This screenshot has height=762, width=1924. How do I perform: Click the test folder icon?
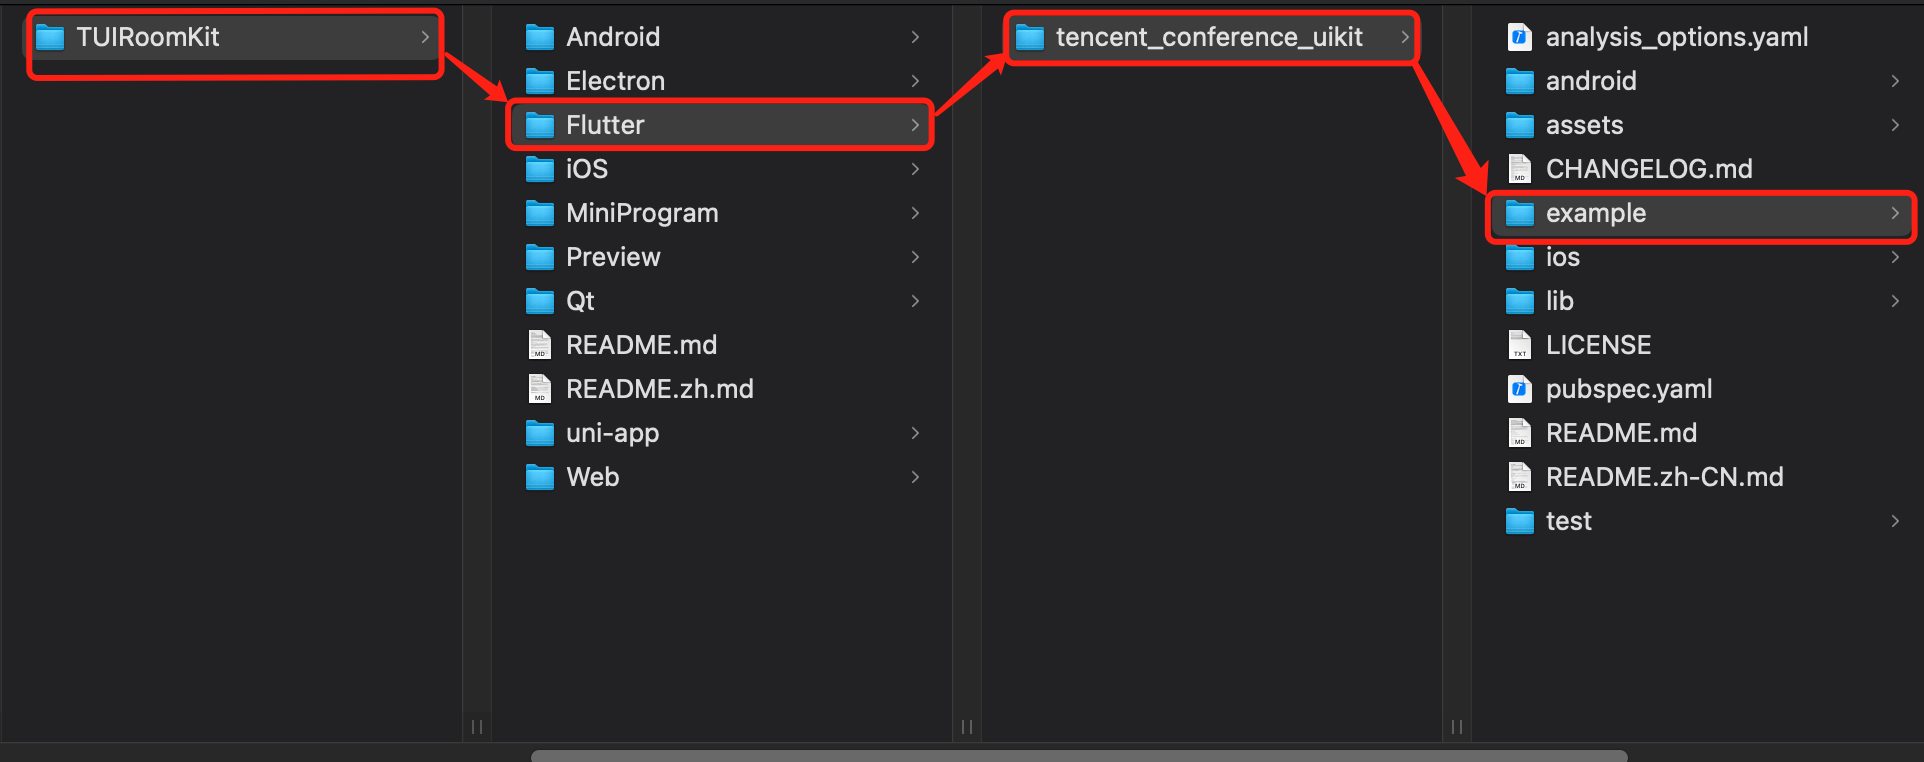pyautogui.click(x=1520, y=521)
